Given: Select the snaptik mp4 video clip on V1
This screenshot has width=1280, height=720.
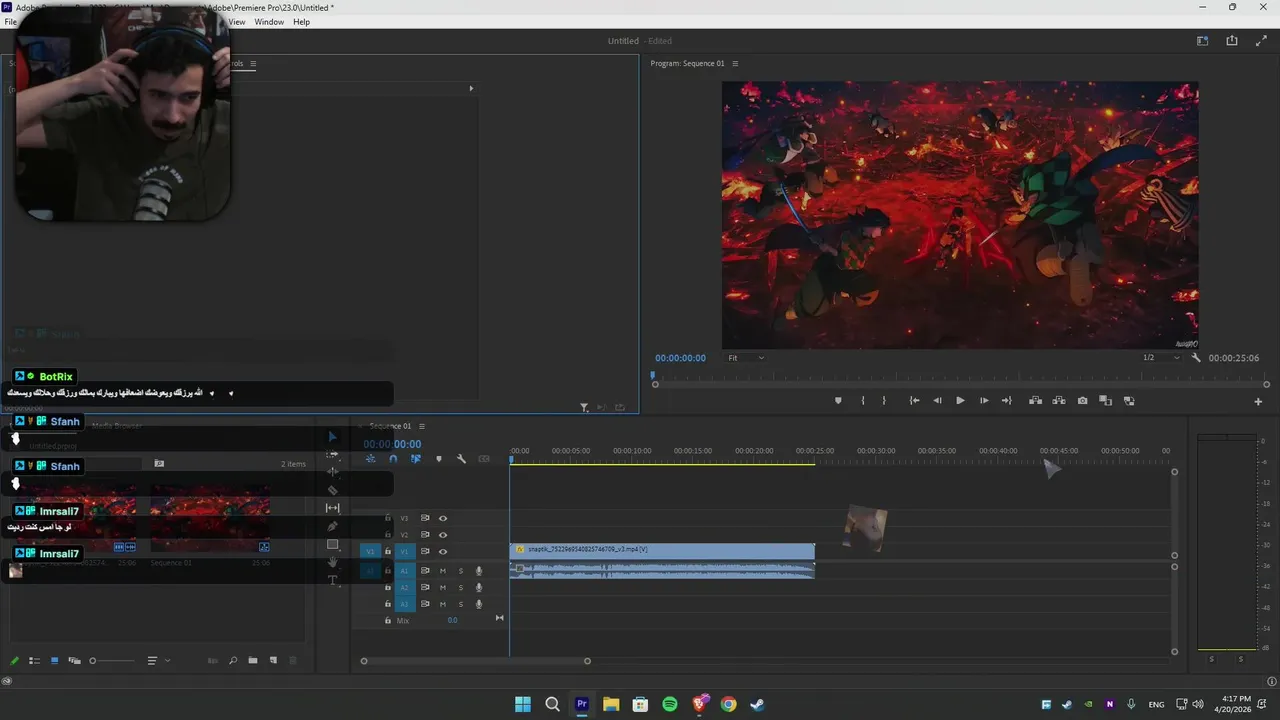Looking at the screenshot, I should [x=662, y=550].
